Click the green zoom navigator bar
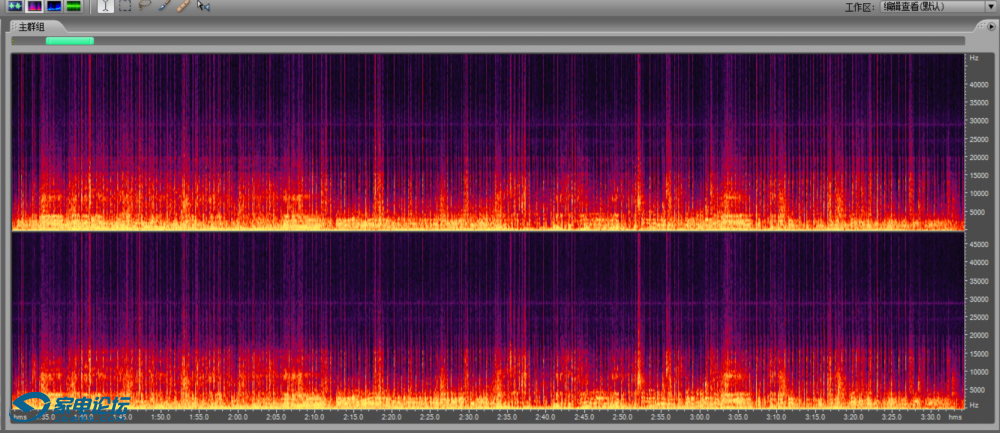 pos(70,41)
